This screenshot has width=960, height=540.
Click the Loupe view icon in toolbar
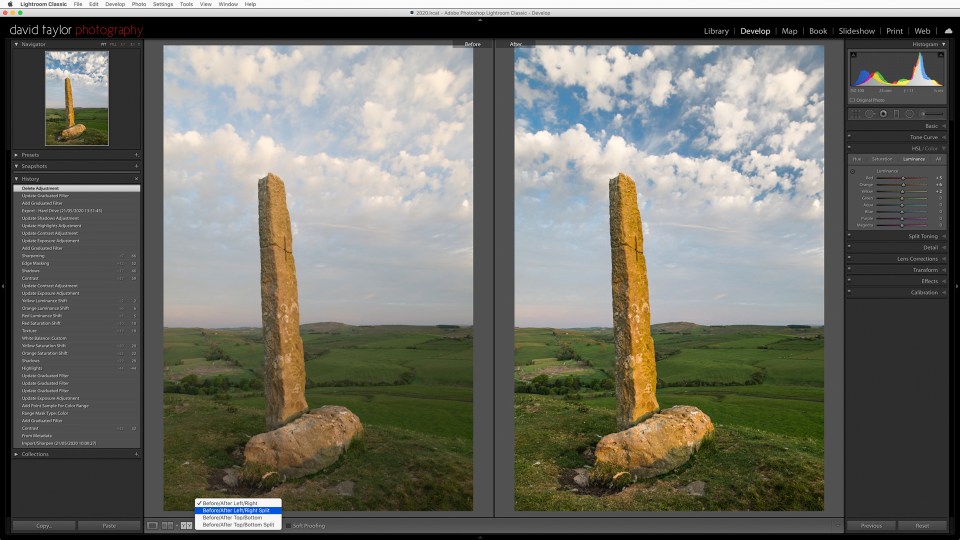(152, 525)
